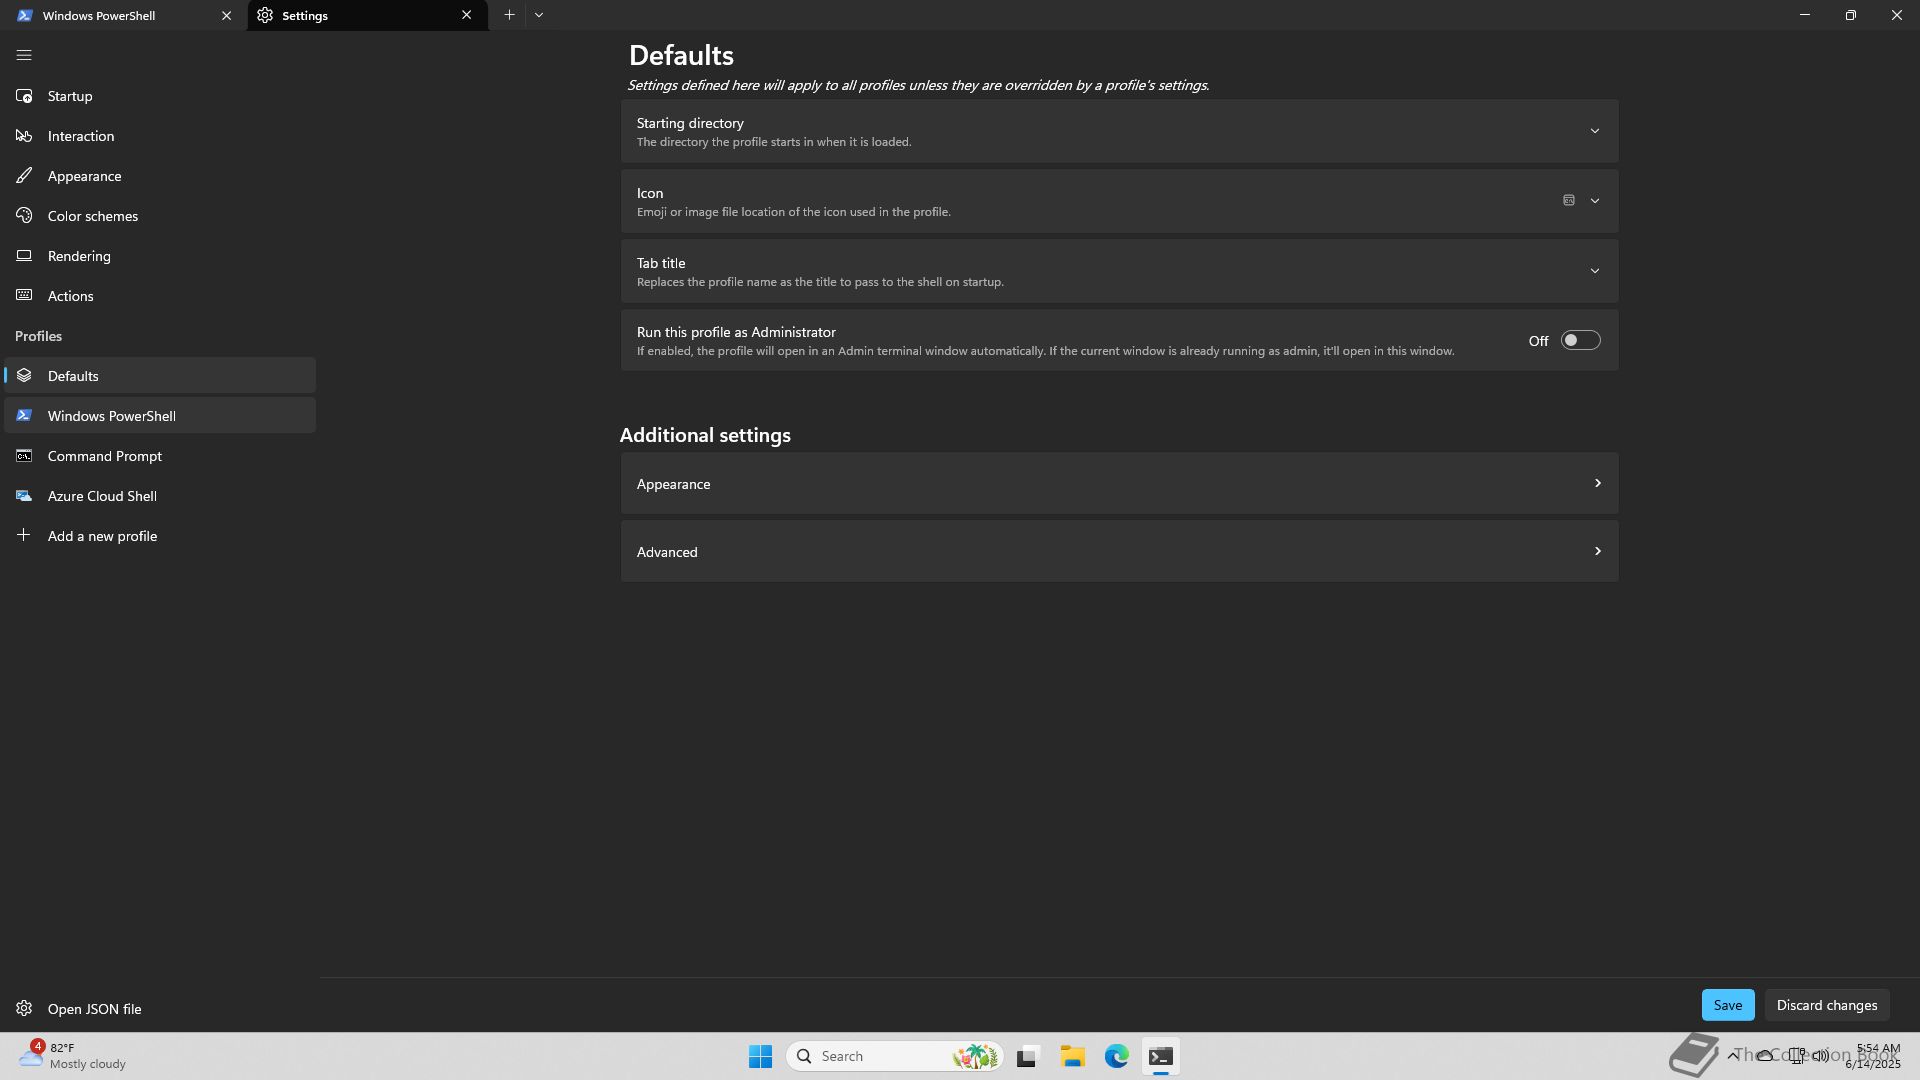Expand the Starting directory setting

point(1594,131)
